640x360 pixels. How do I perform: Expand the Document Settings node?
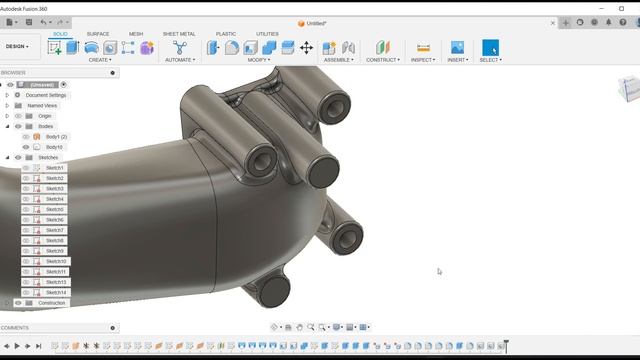point(7,95)
